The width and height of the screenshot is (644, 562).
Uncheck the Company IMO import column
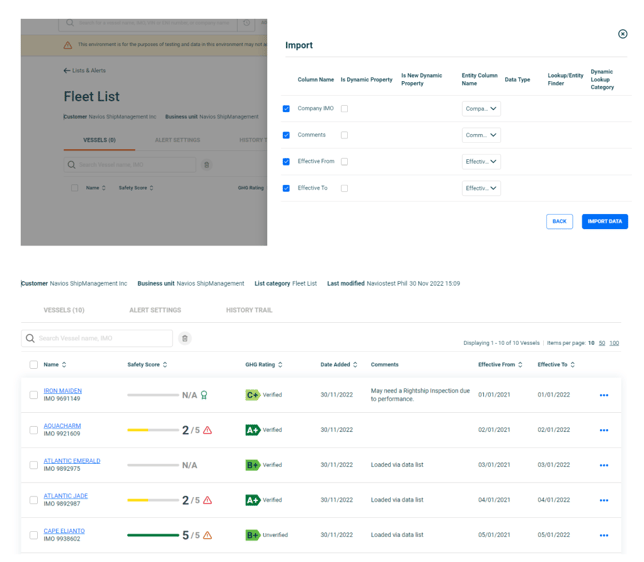tap(286, 109)
